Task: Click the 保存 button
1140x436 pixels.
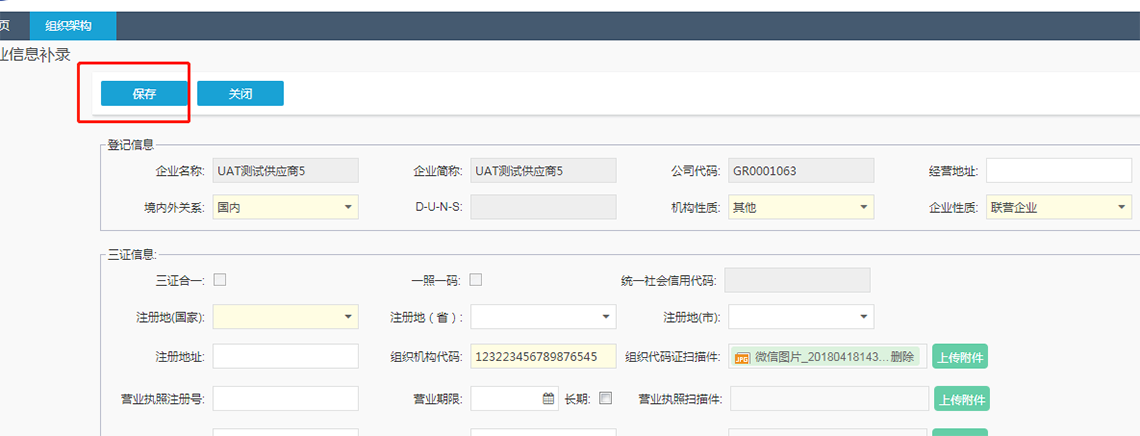Action: (x=144, y=93)
